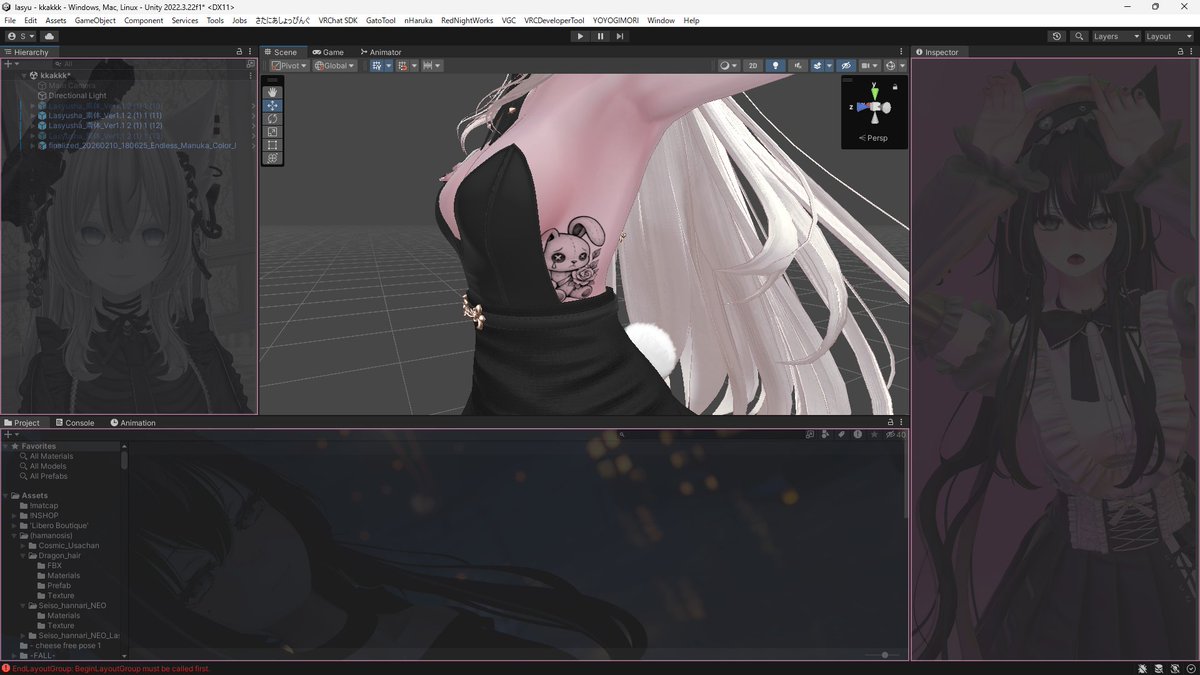Lock the Hierarchy panel

pyautogui.click(x=239, y=52)
